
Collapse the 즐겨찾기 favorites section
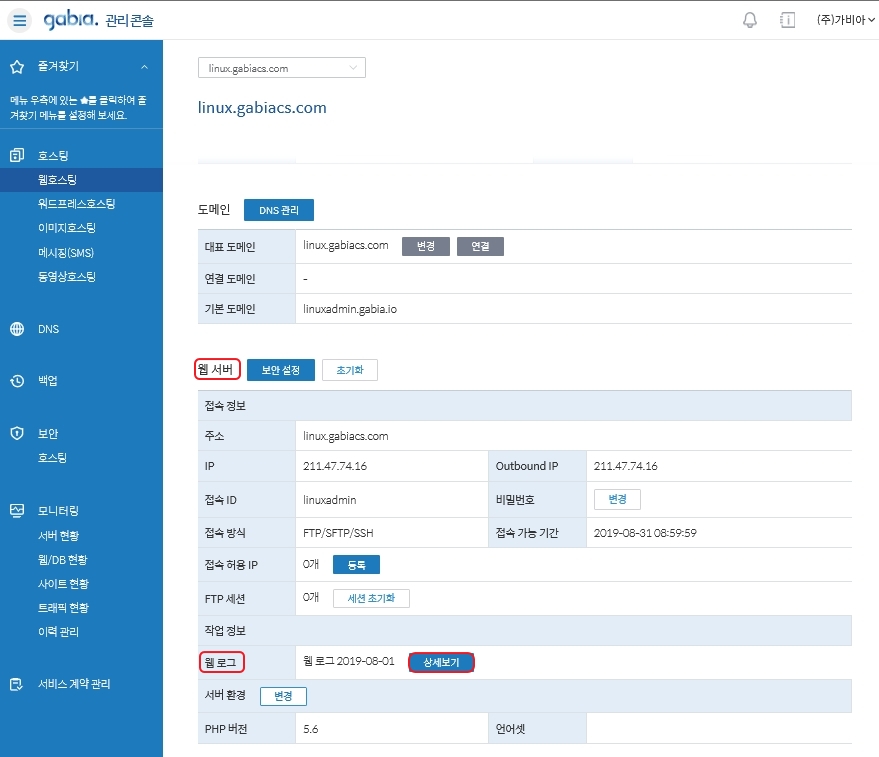click(x=144, y=67)
